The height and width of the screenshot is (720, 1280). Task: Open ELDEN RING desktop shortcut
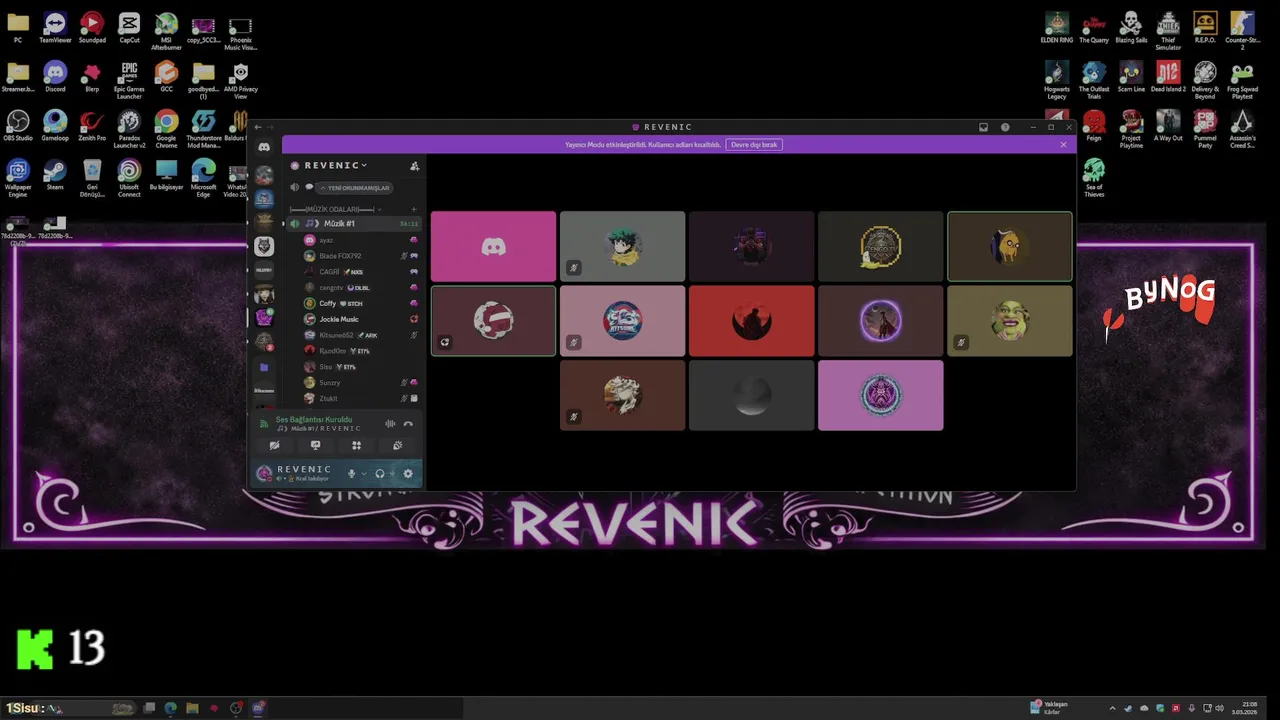(x=1057, y=28)
